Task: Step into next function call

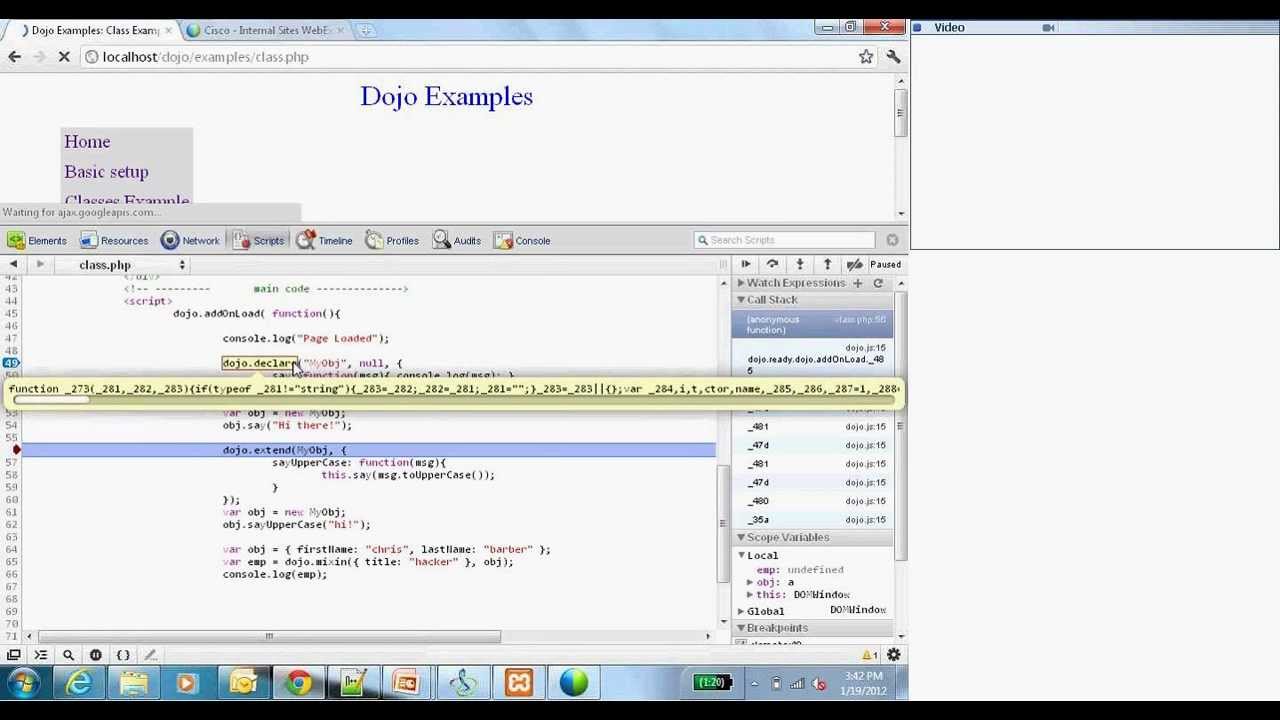Action: pos(799,265)
